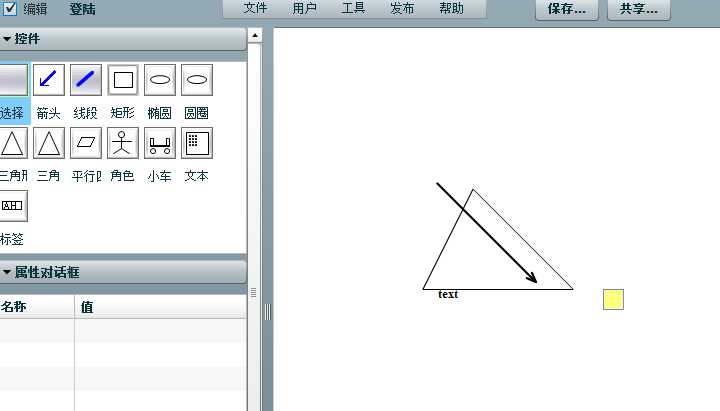Select the first 三角形 triangle tool
Screen dimensions: 720x411
(x=13, y=143)
